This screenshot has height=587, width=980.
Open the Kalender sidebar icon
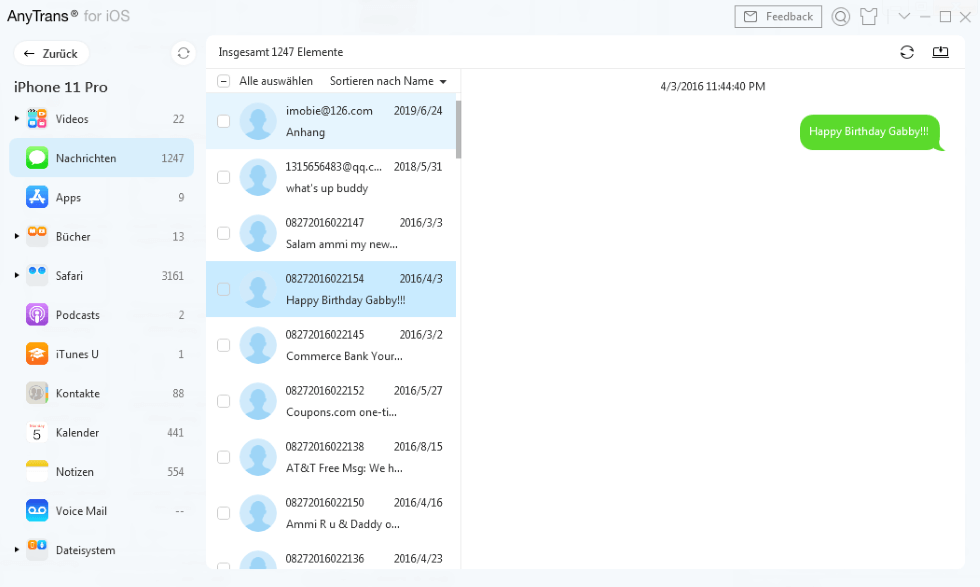(x=37, y=433)
